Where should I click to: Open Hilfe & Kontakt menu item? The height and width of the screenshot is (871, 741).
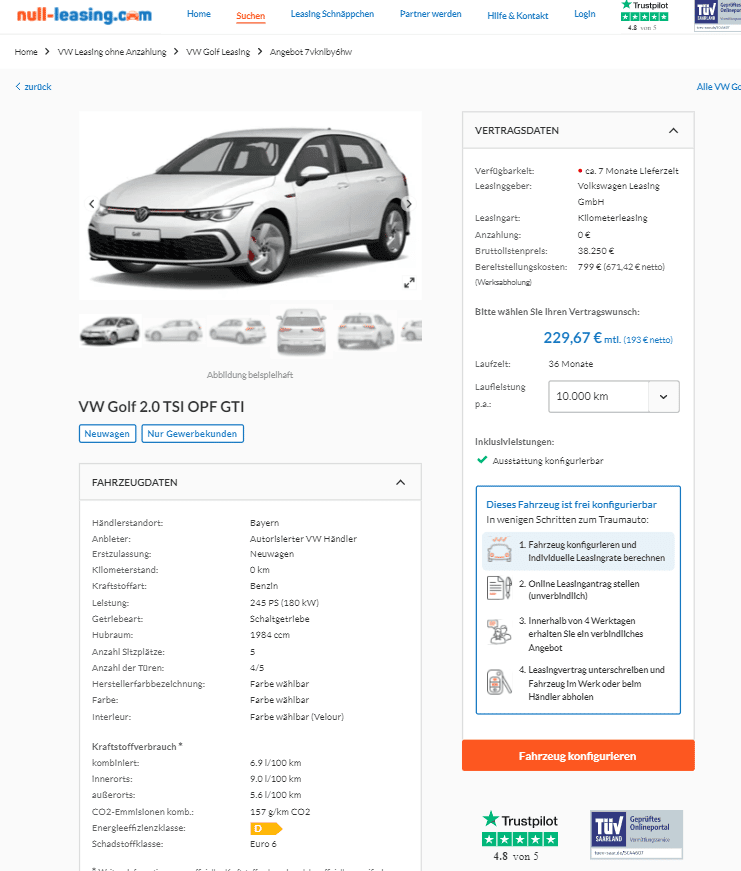[518, 16]
